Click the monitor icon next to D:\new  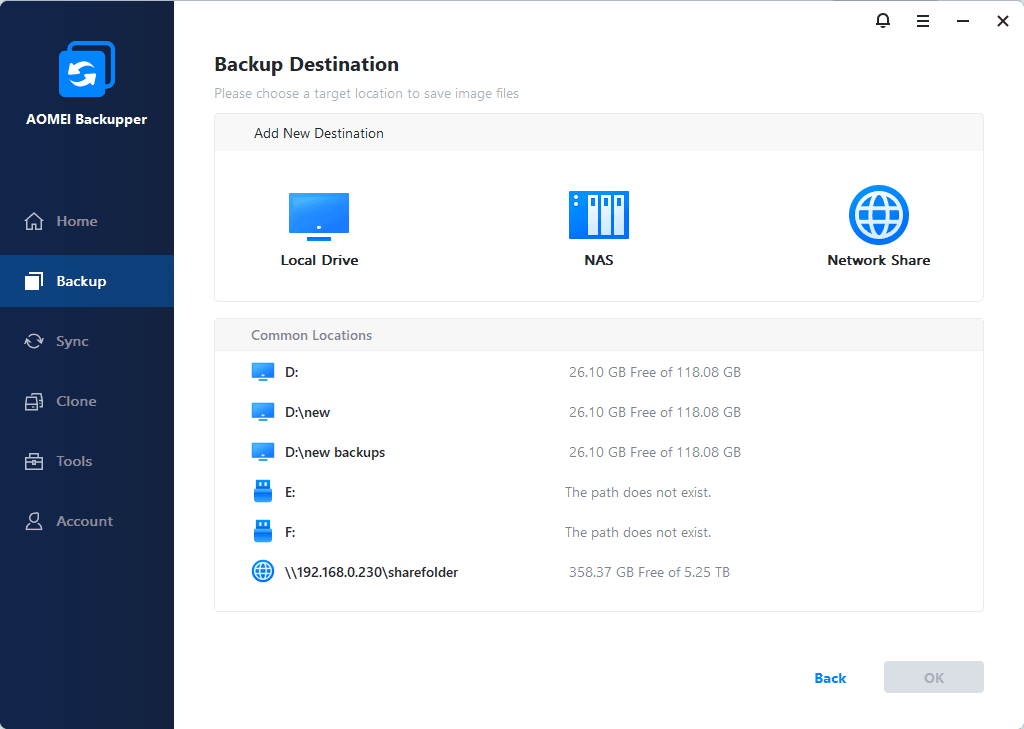[x=262, y=412]
